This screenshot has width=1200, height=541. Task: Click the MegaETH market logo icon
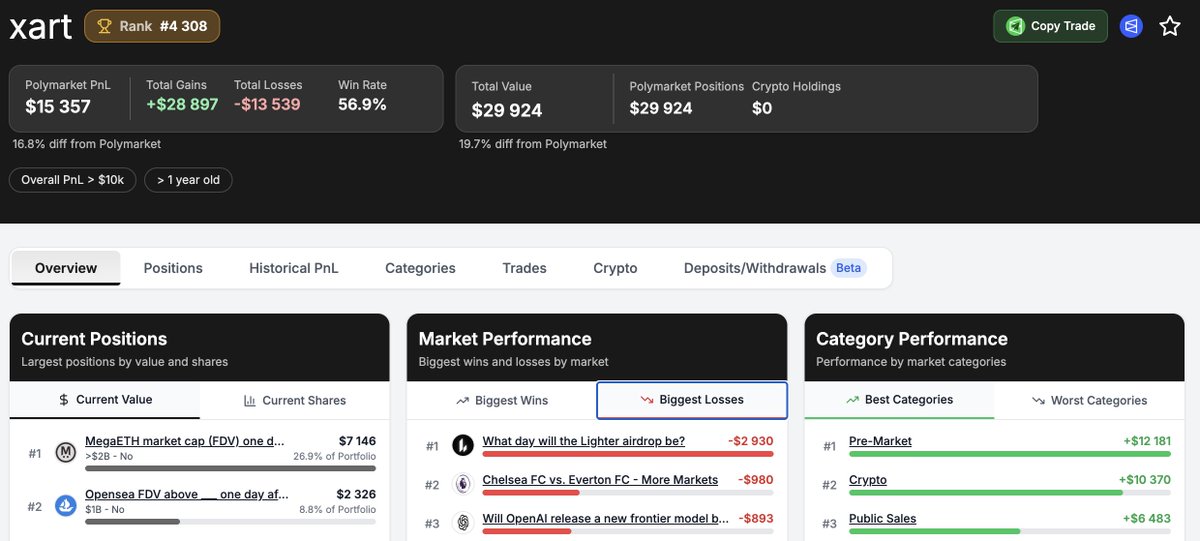click(x=66, y=453)
